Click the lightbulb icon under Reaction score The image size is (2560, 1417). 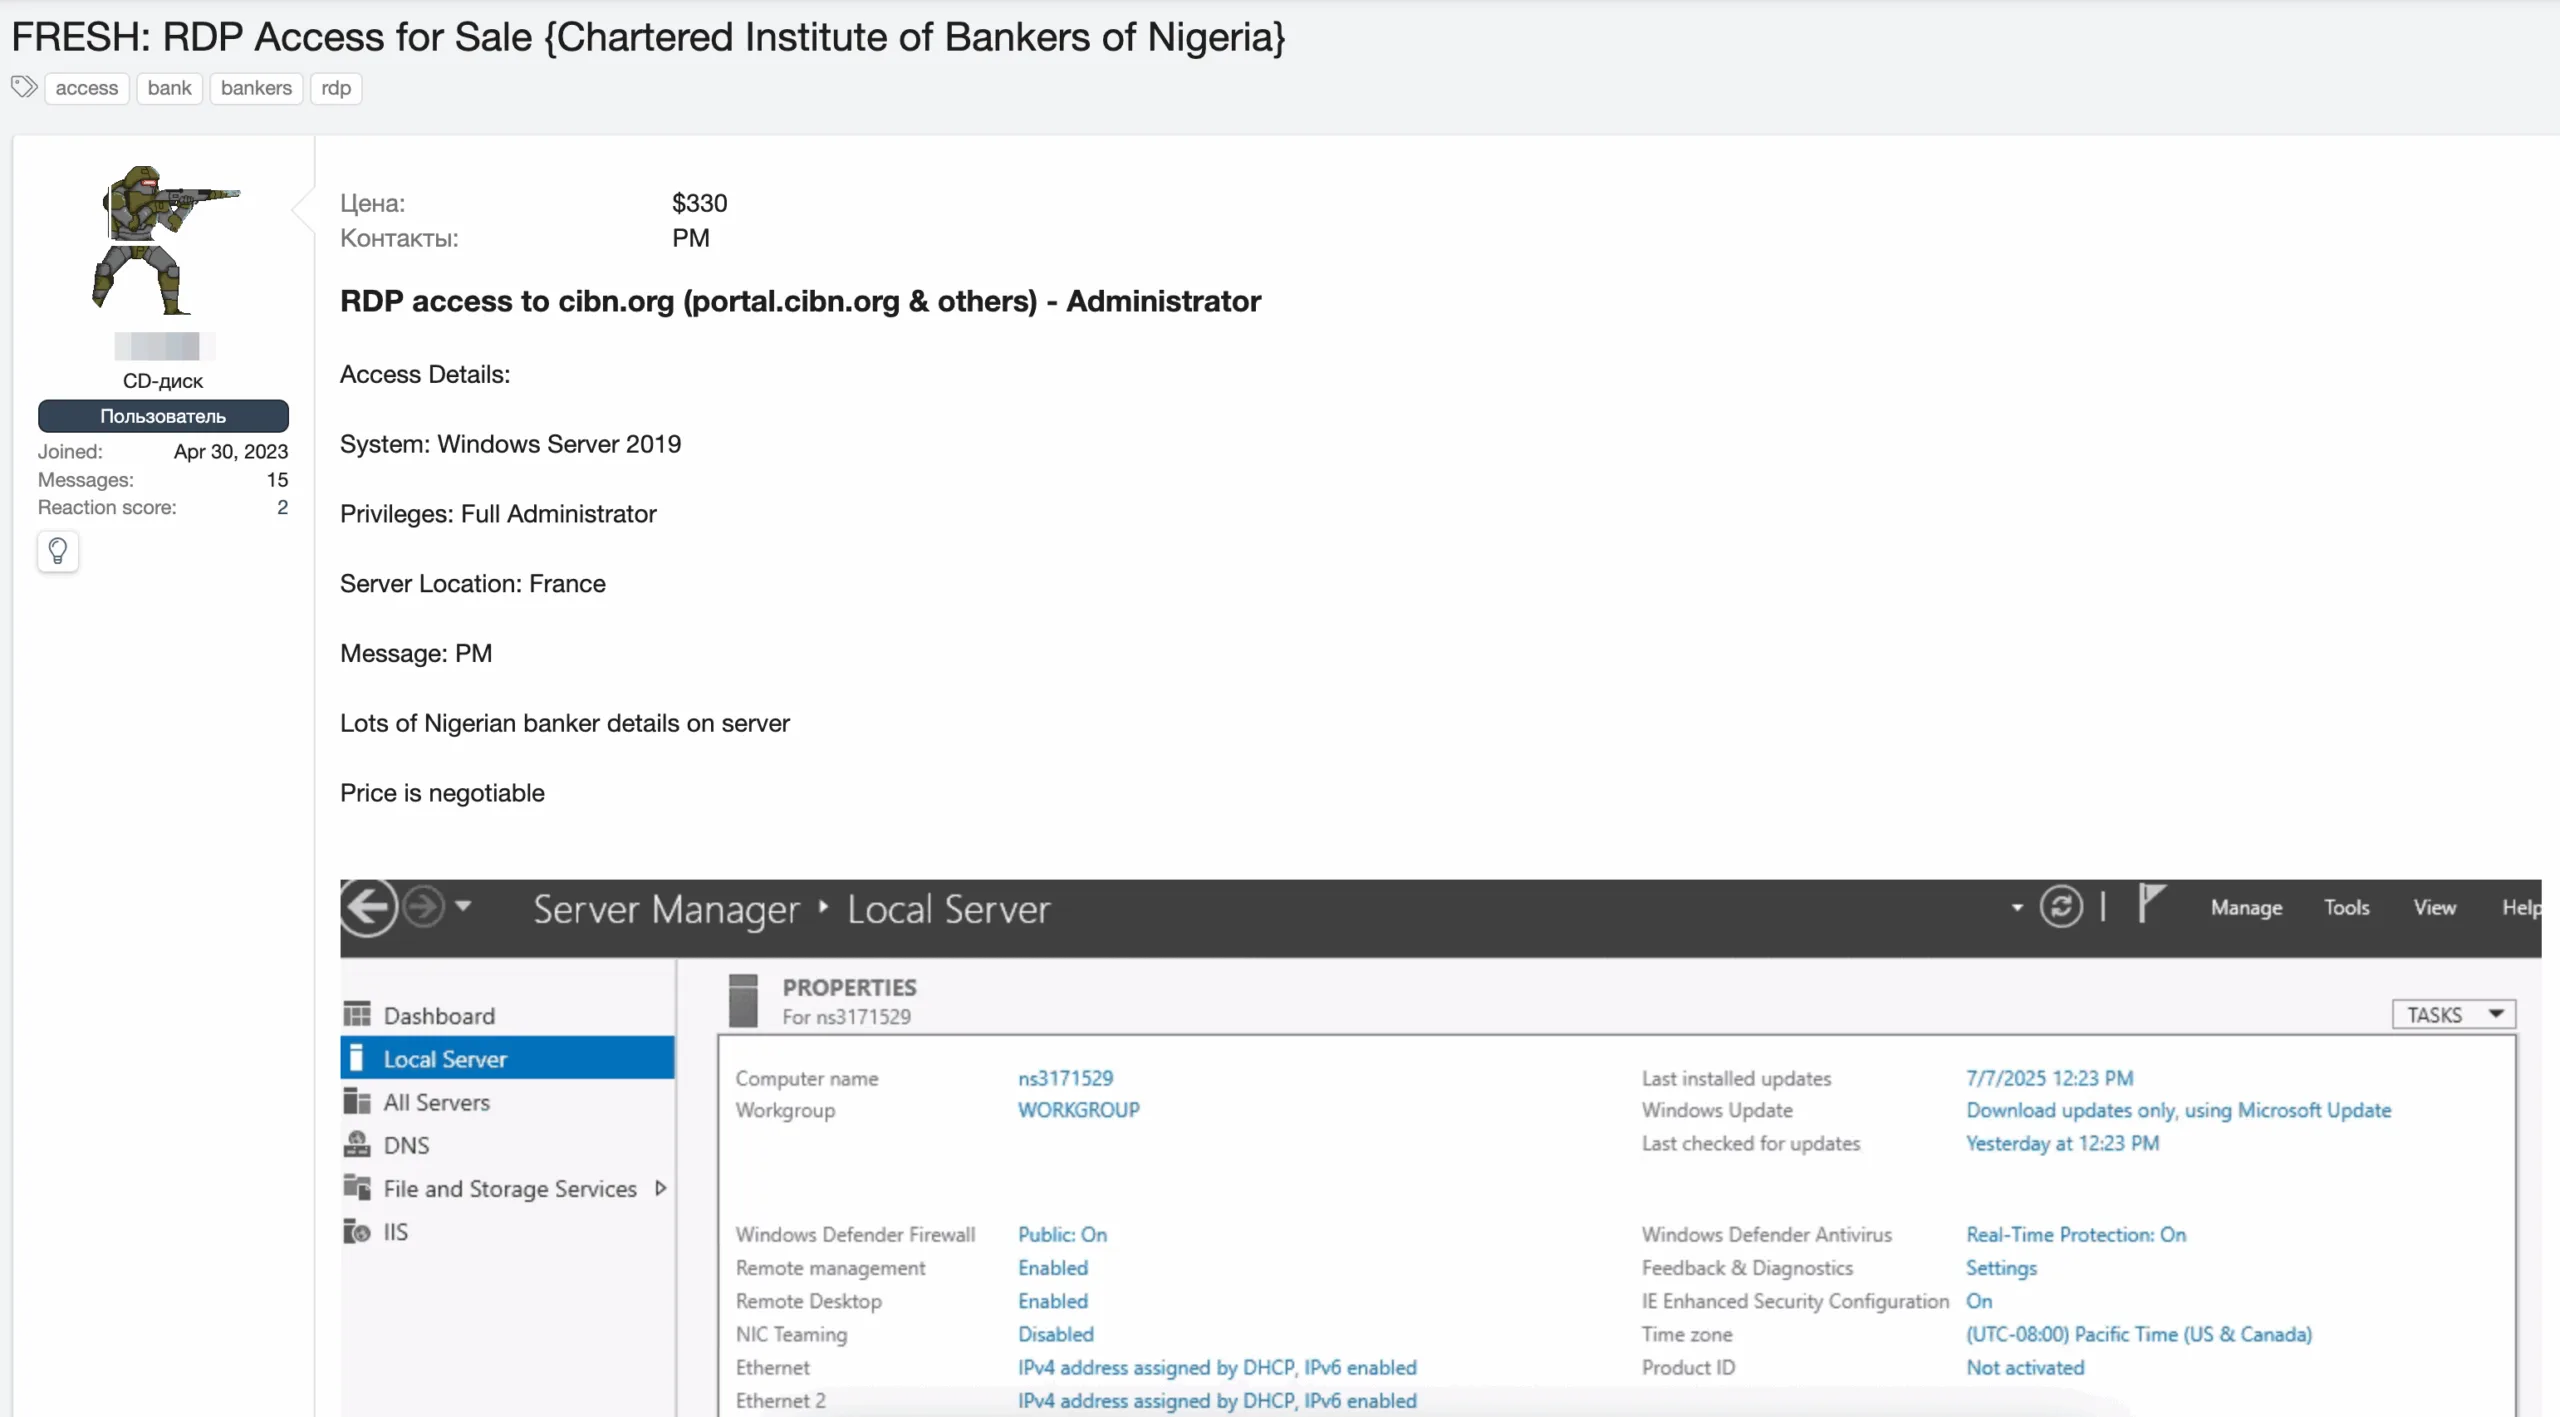(58, 551)
